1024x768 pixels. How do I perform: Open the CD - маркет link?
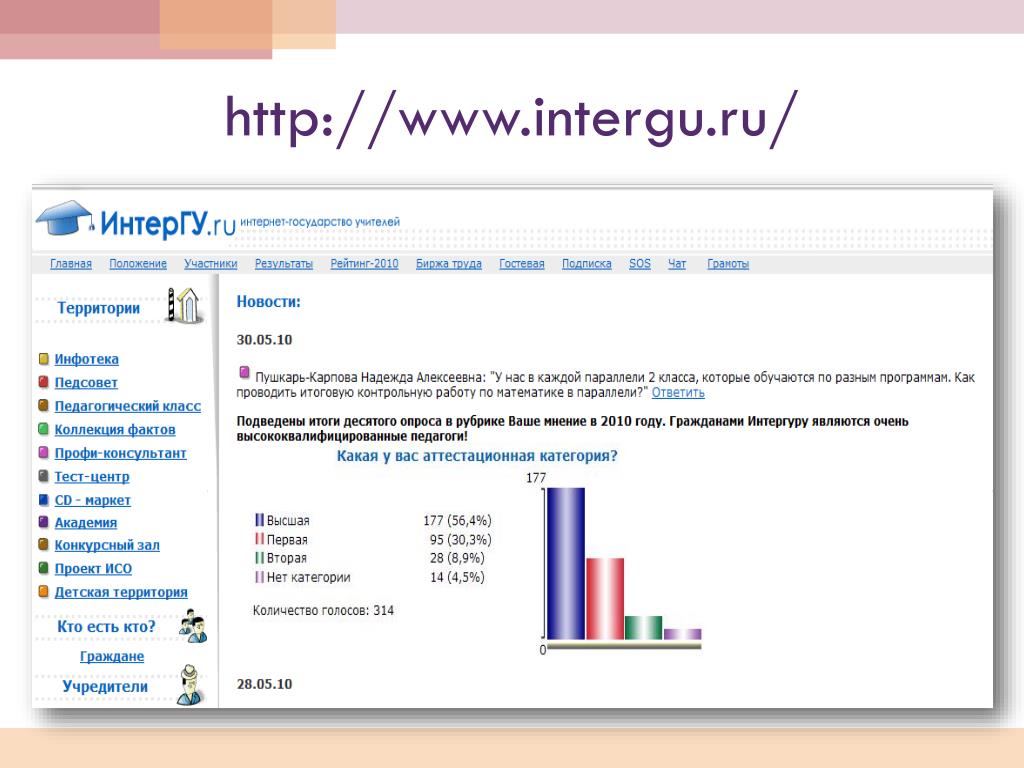(92, 500)
